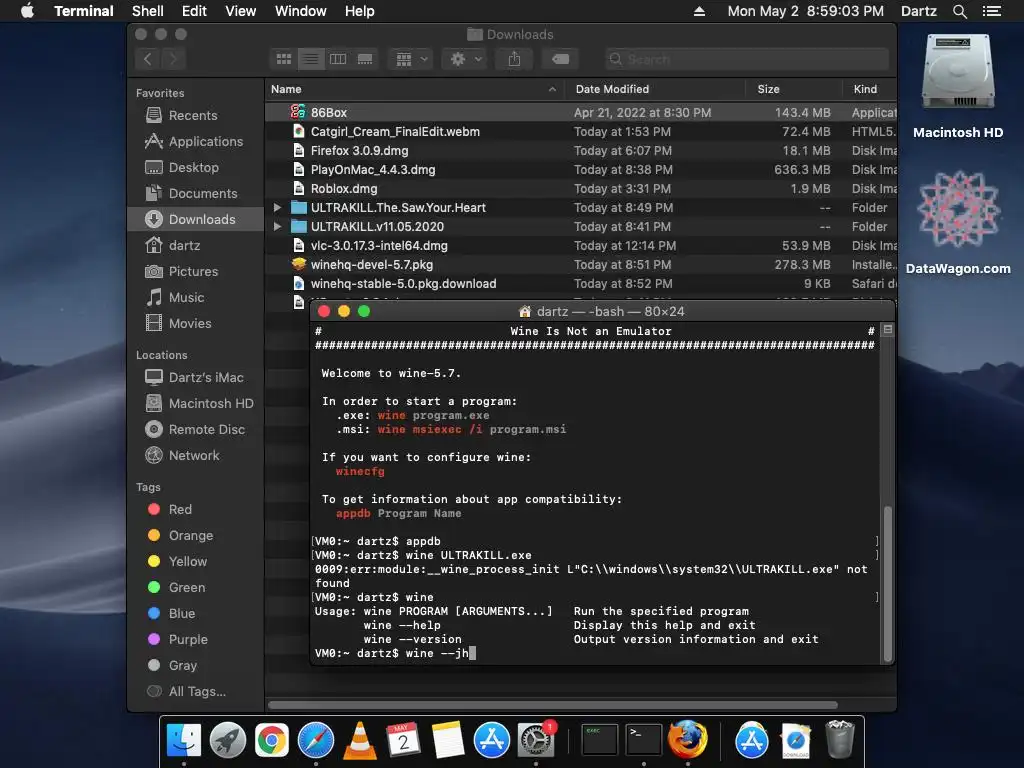Switch Finder to column view
This screenshot has width=1024, height=768.
[338, 59]
